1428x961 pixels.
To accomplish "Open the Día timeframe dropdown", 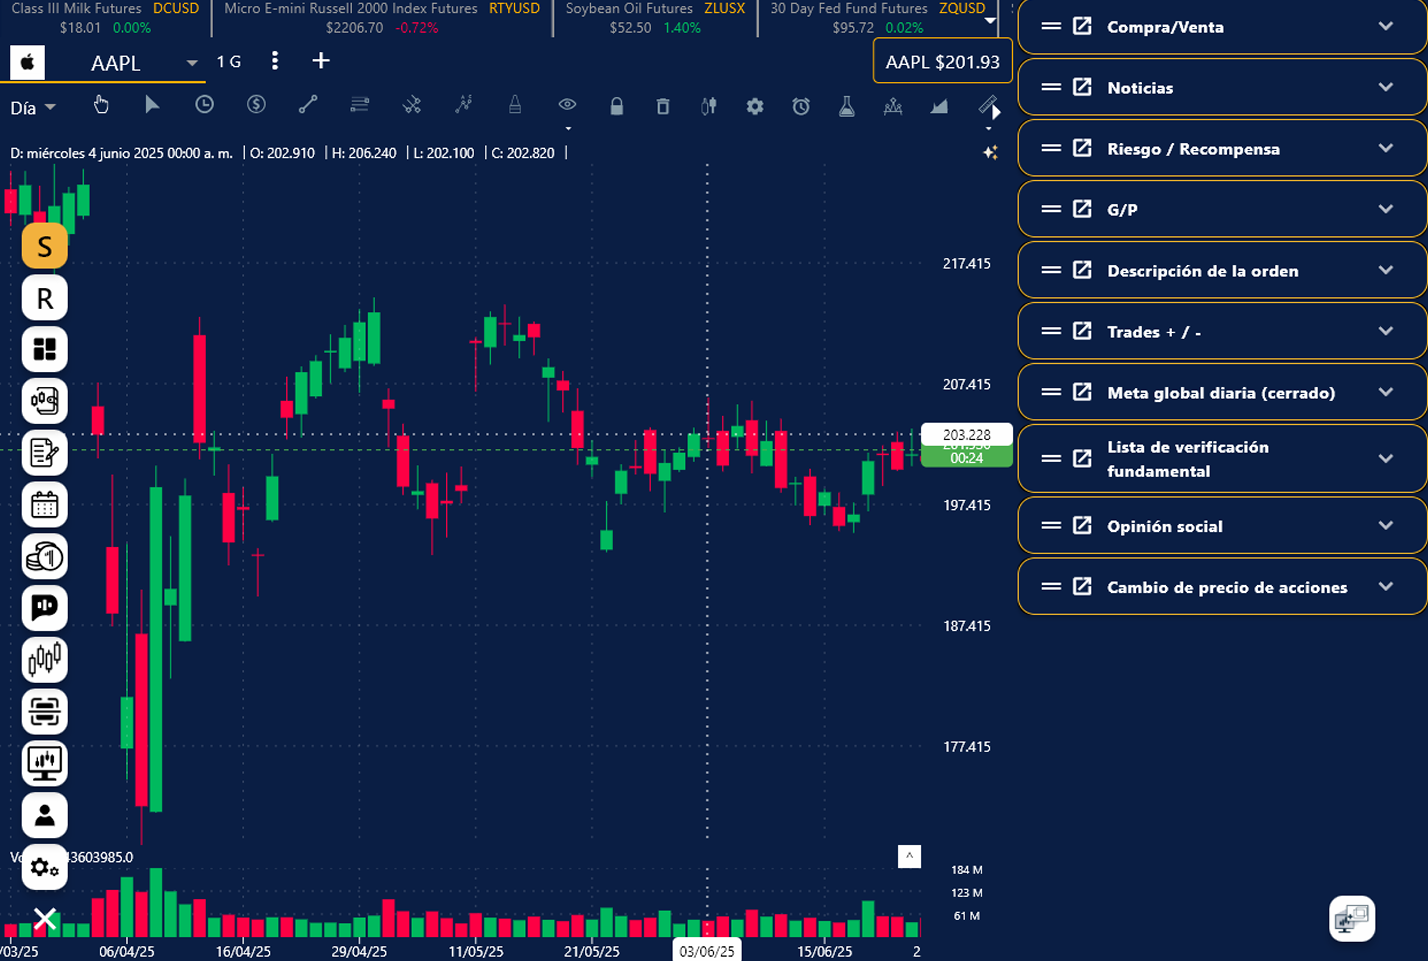I will coord(33,108).
